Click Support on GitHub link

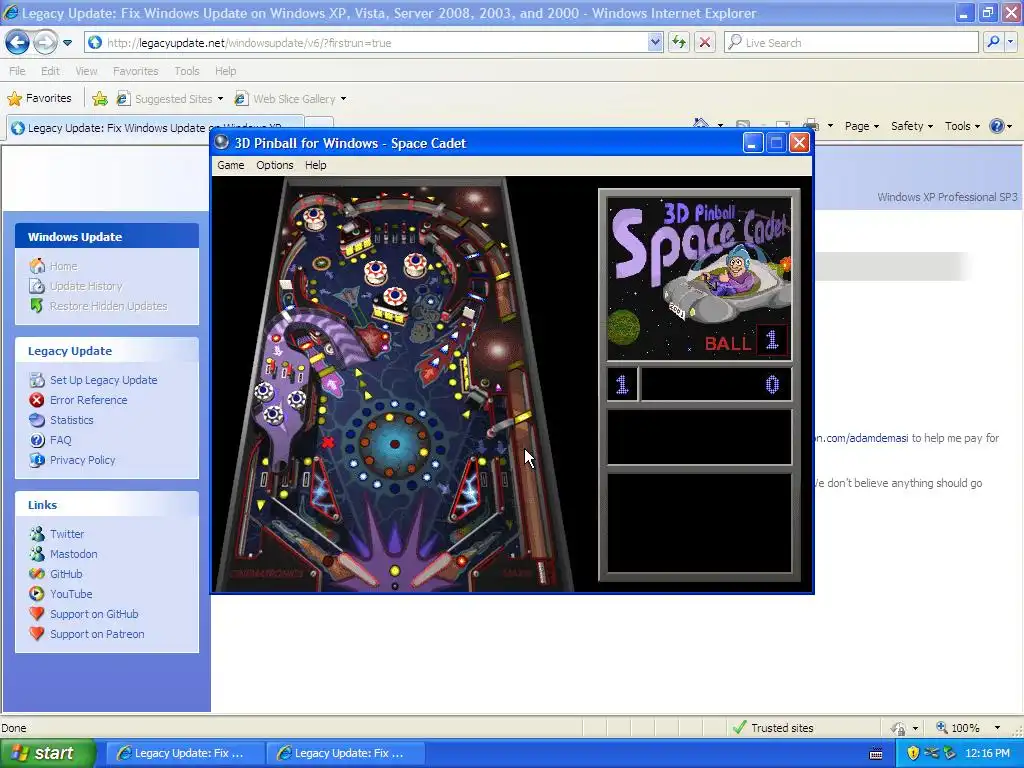click(94, 614)
